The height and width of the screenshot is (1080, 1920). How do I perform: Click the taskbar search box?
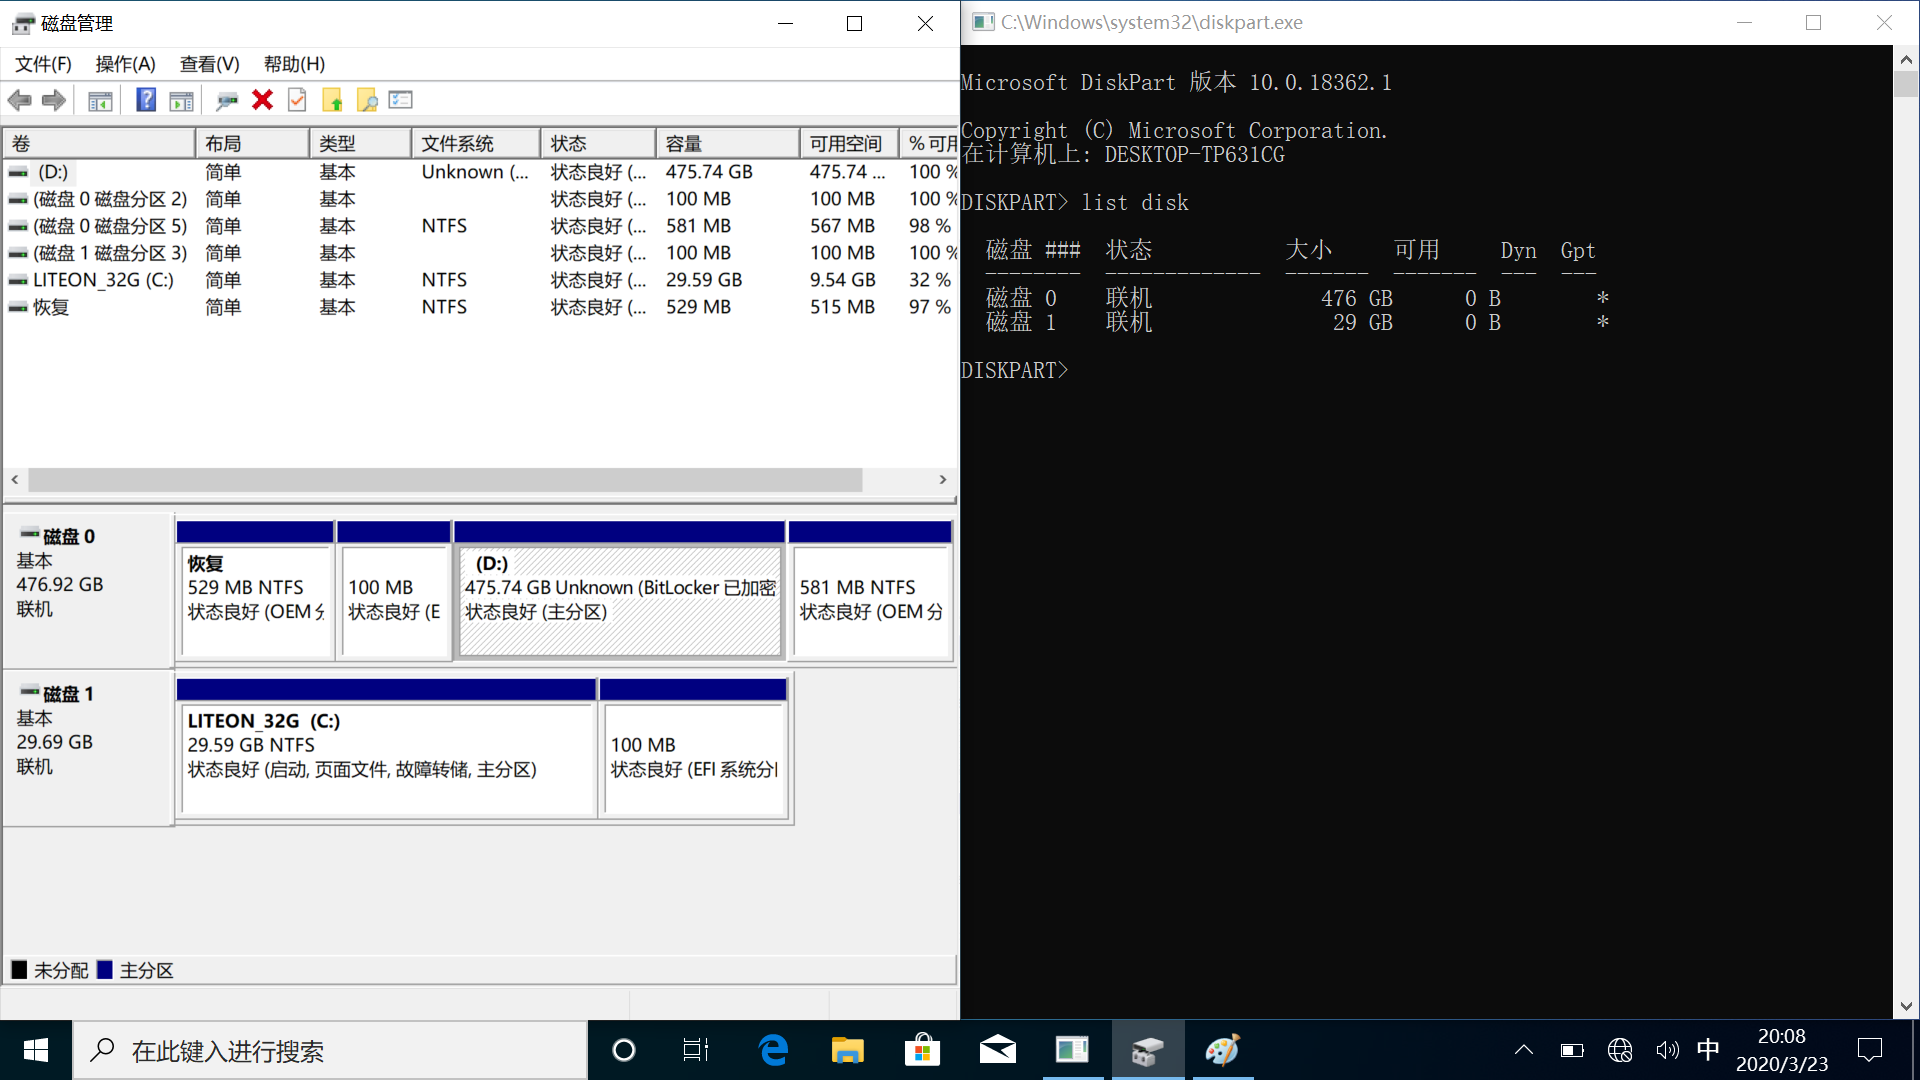pos(330,1050)
